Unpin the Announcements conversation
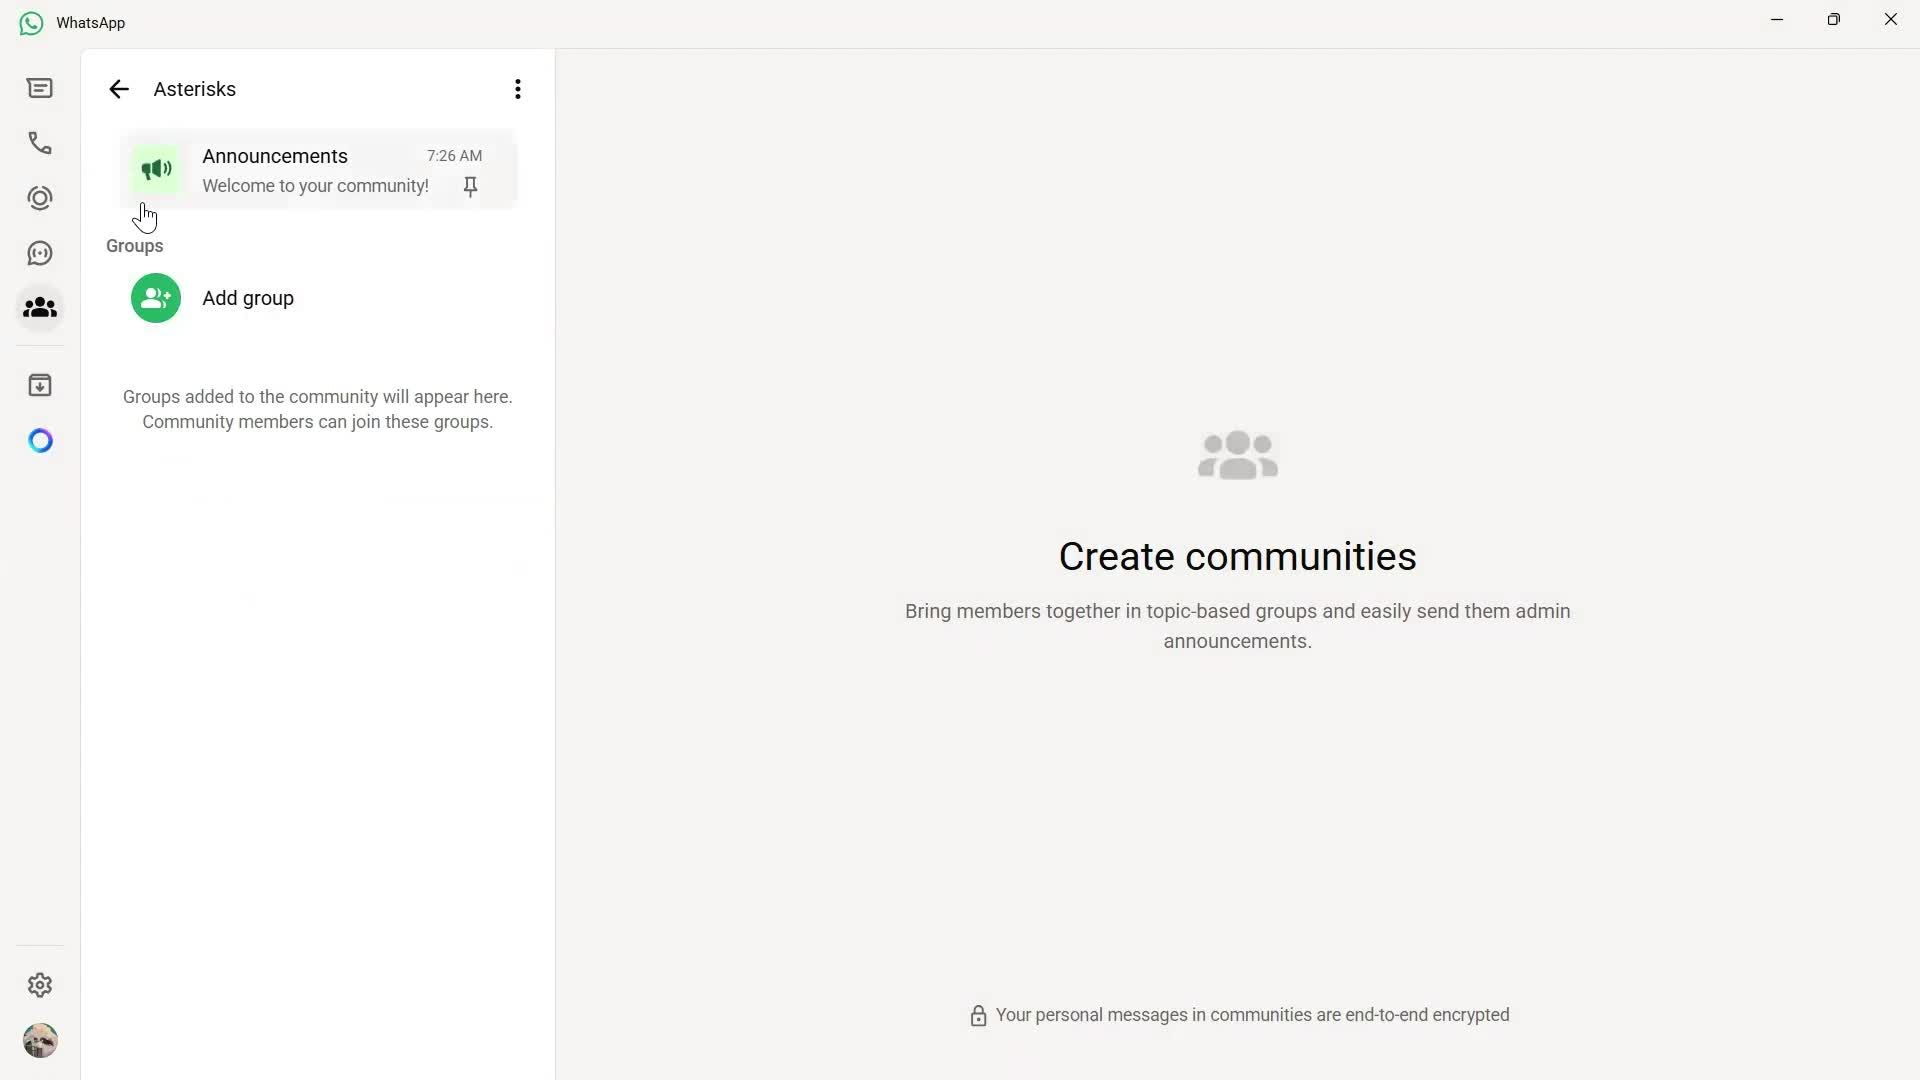Image resolution: width=1920 pixels, height=1080 pixels. click(x=469, y=186)
